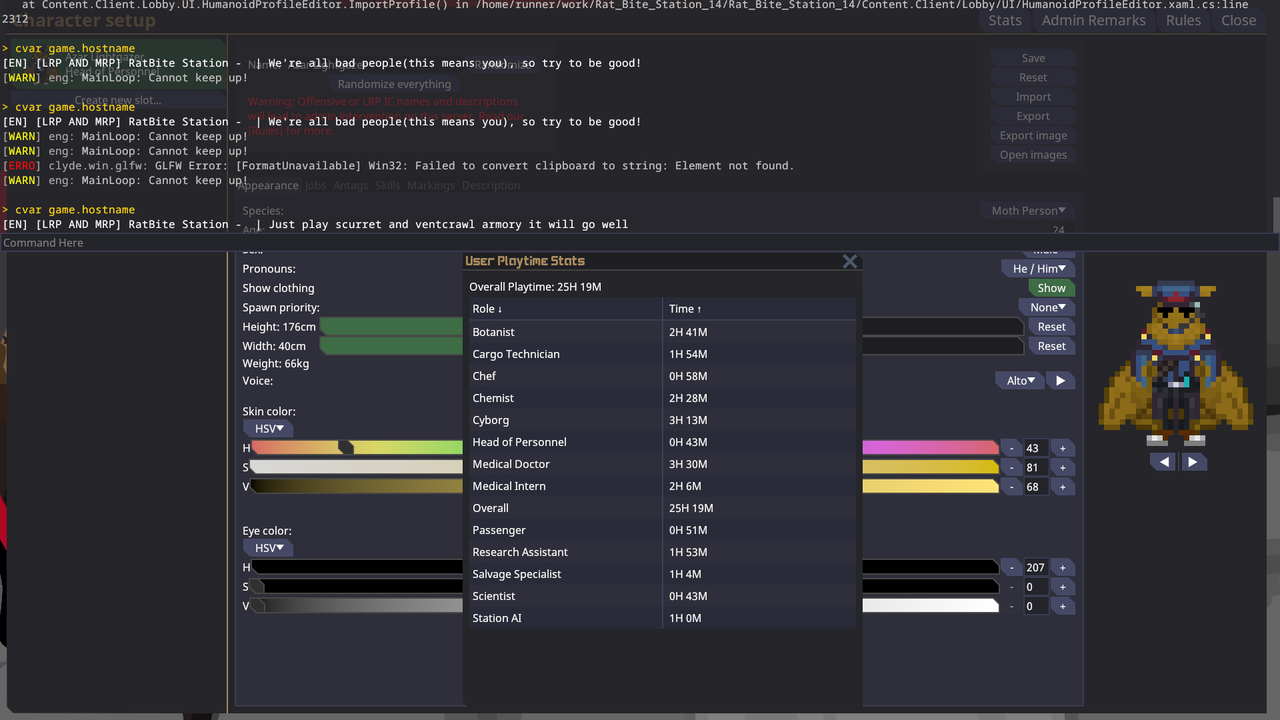Click the moth character preview sprite
Viewport: 1280px width, 720px height.
[x=1176, y=364]
